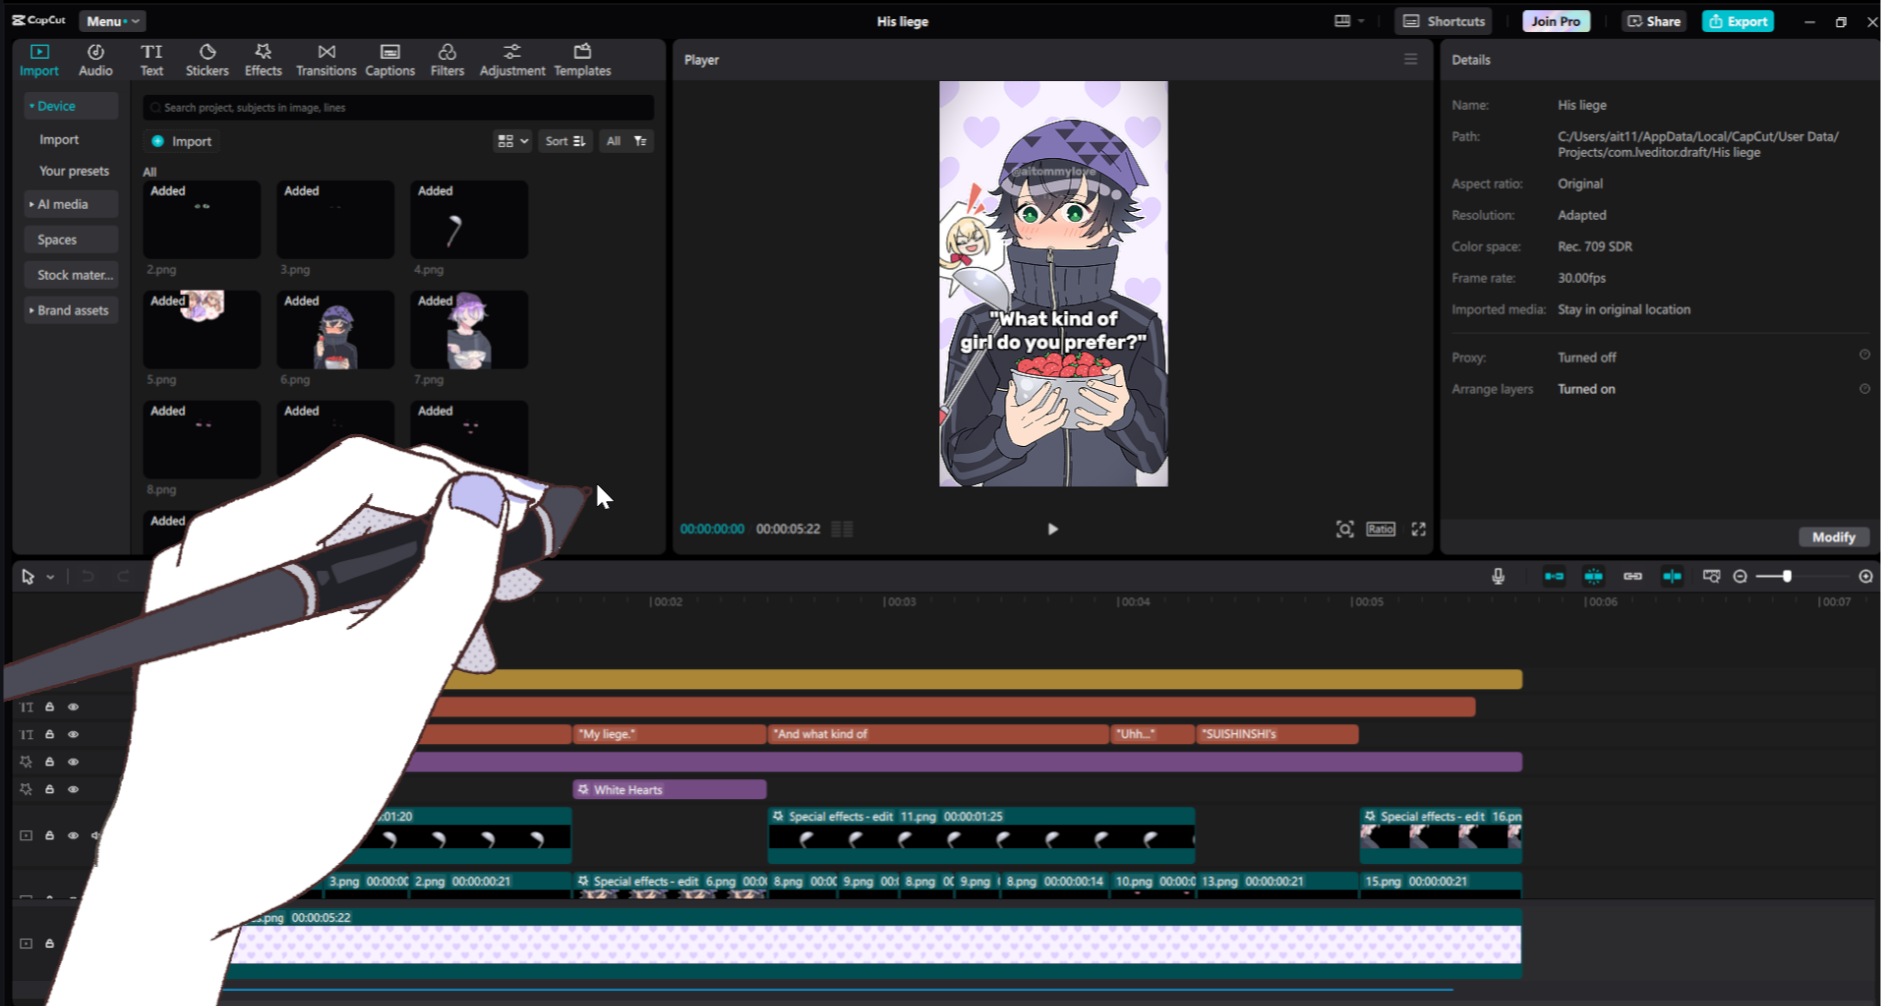Choose the Select pointer tool in the timeline
Viewport: 1881px width, 1006px height.
pyautogui.click(x=28, y=576)
